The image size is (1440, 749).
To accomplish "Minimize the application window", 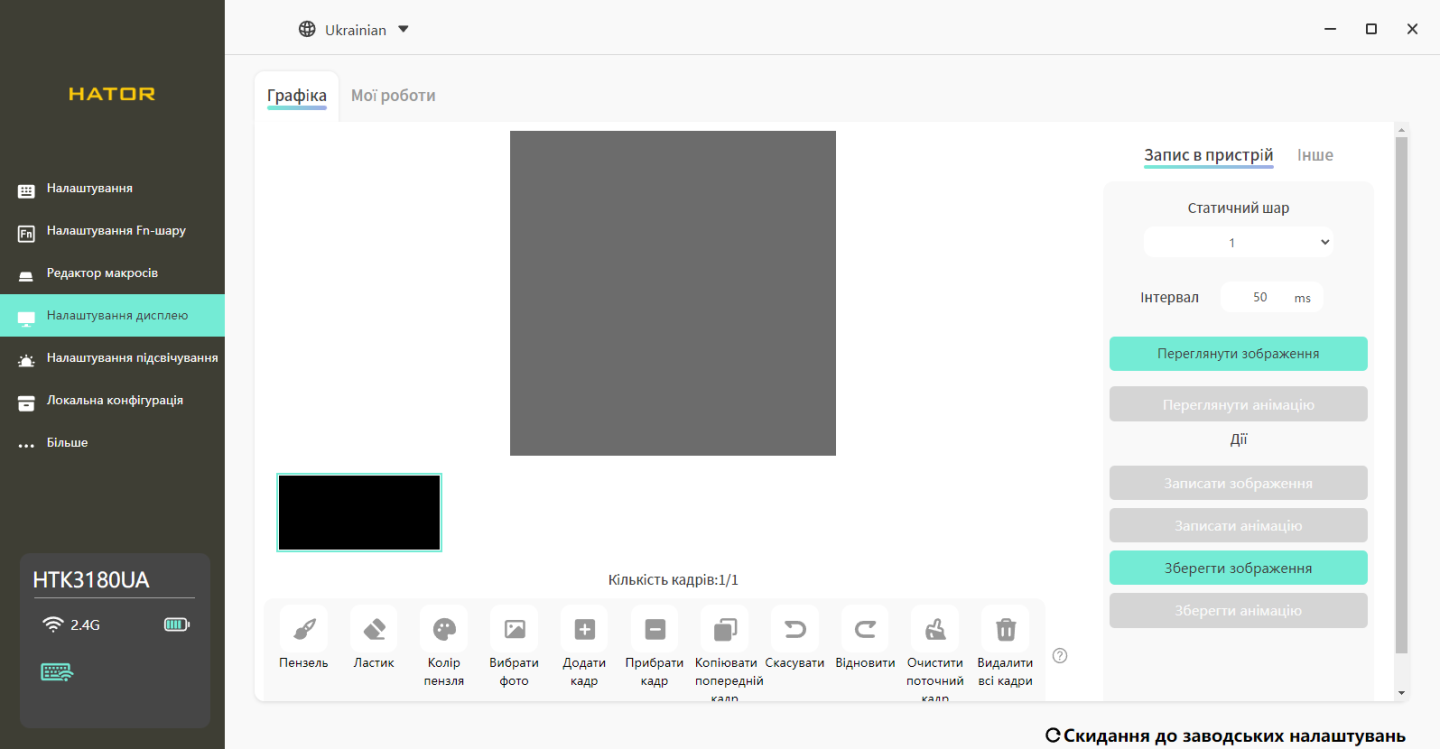I will [x=1331, y=29].
